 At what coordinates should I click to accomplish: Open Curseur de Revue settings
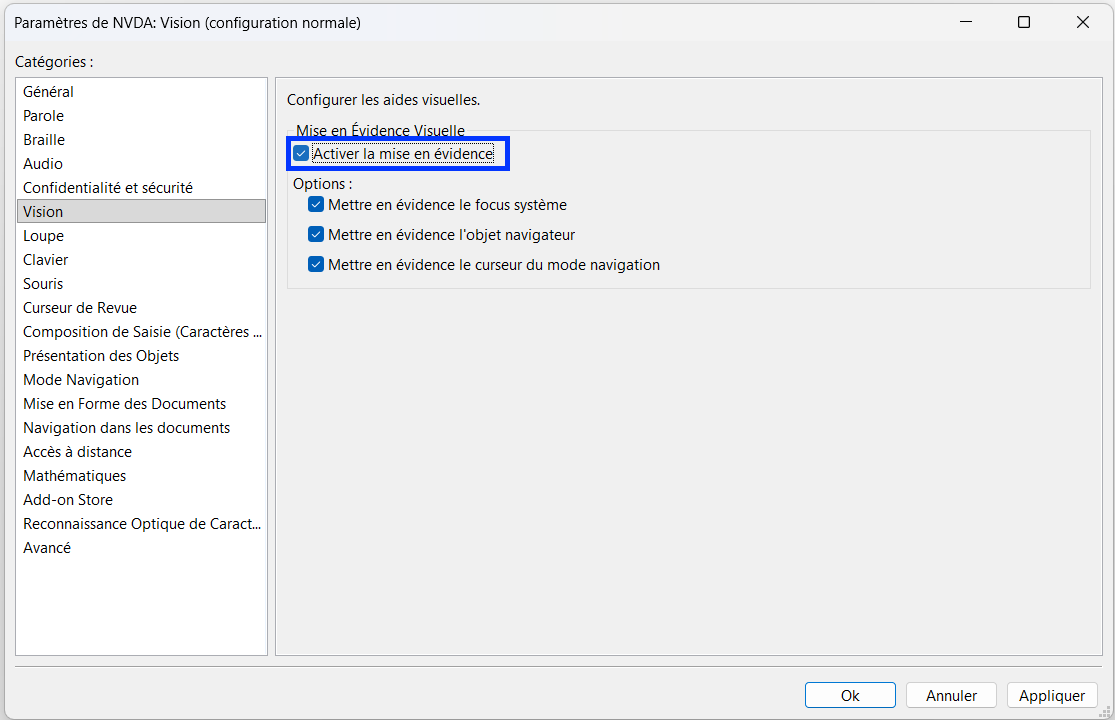click(141, 308)
